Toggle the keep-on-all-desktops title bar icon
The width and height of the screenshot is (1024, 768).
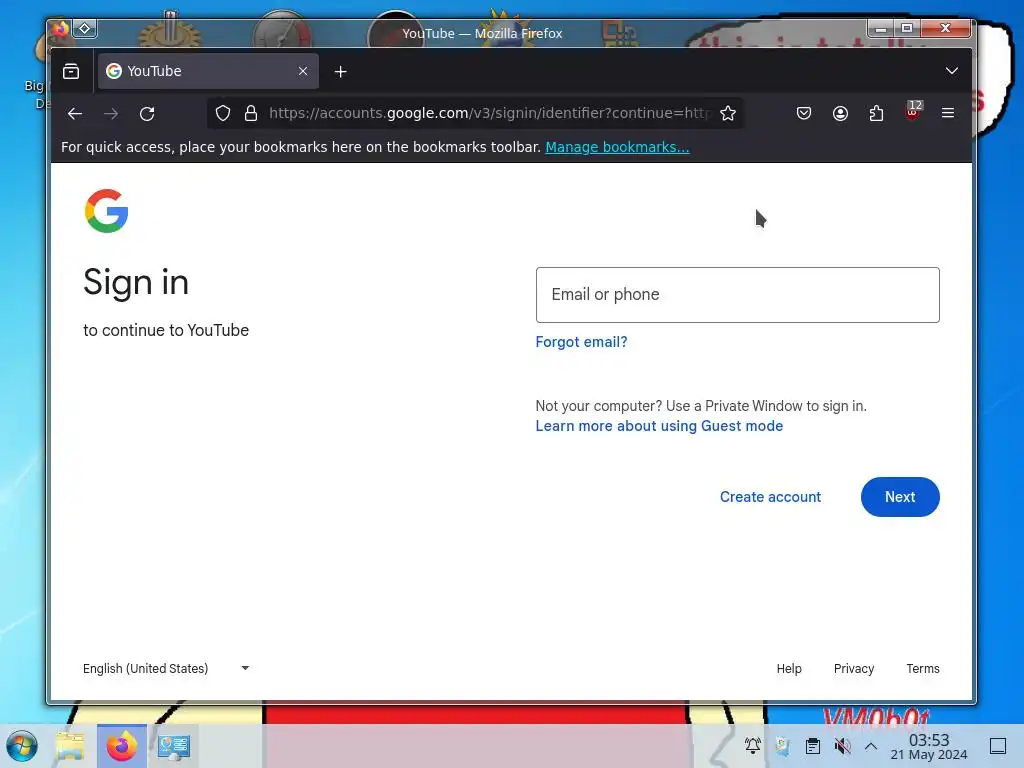(85, 29)
